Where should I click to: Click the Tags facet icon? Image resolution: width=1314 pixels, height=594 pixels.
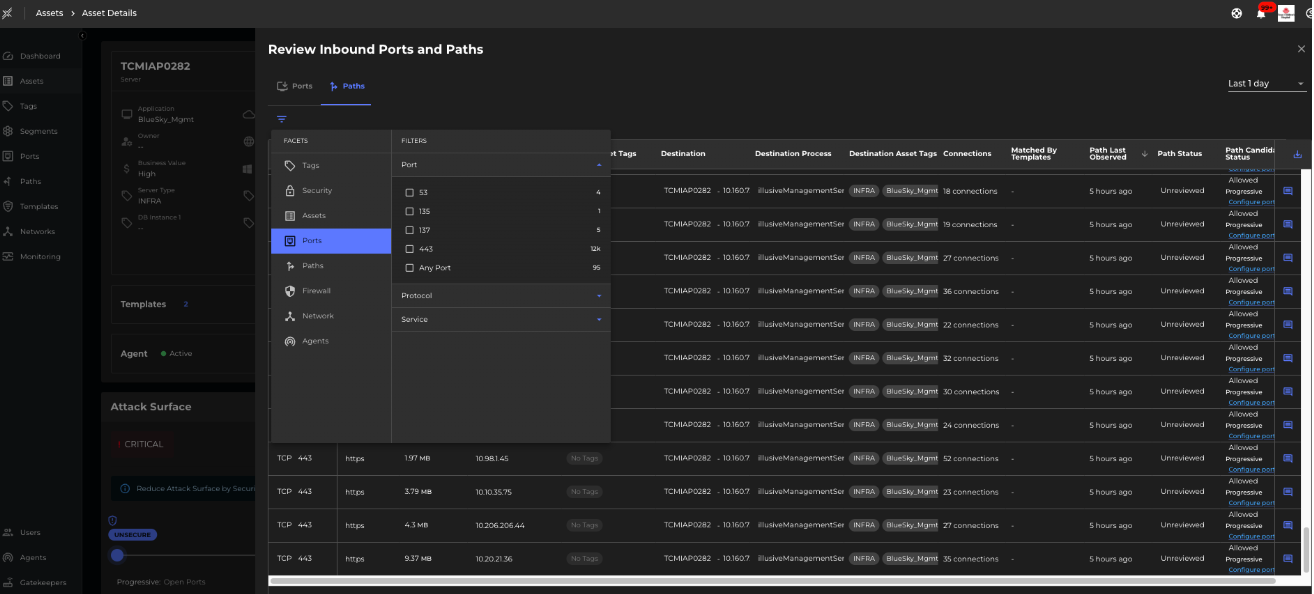[x=290, y=166]
